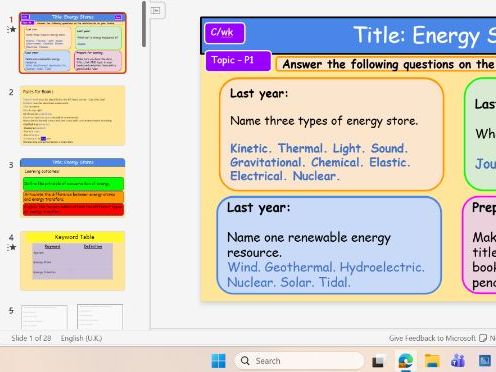
Task: Click the 'Kinetic. Thermal. Light. Sound.' answer line
Action: 319,148
